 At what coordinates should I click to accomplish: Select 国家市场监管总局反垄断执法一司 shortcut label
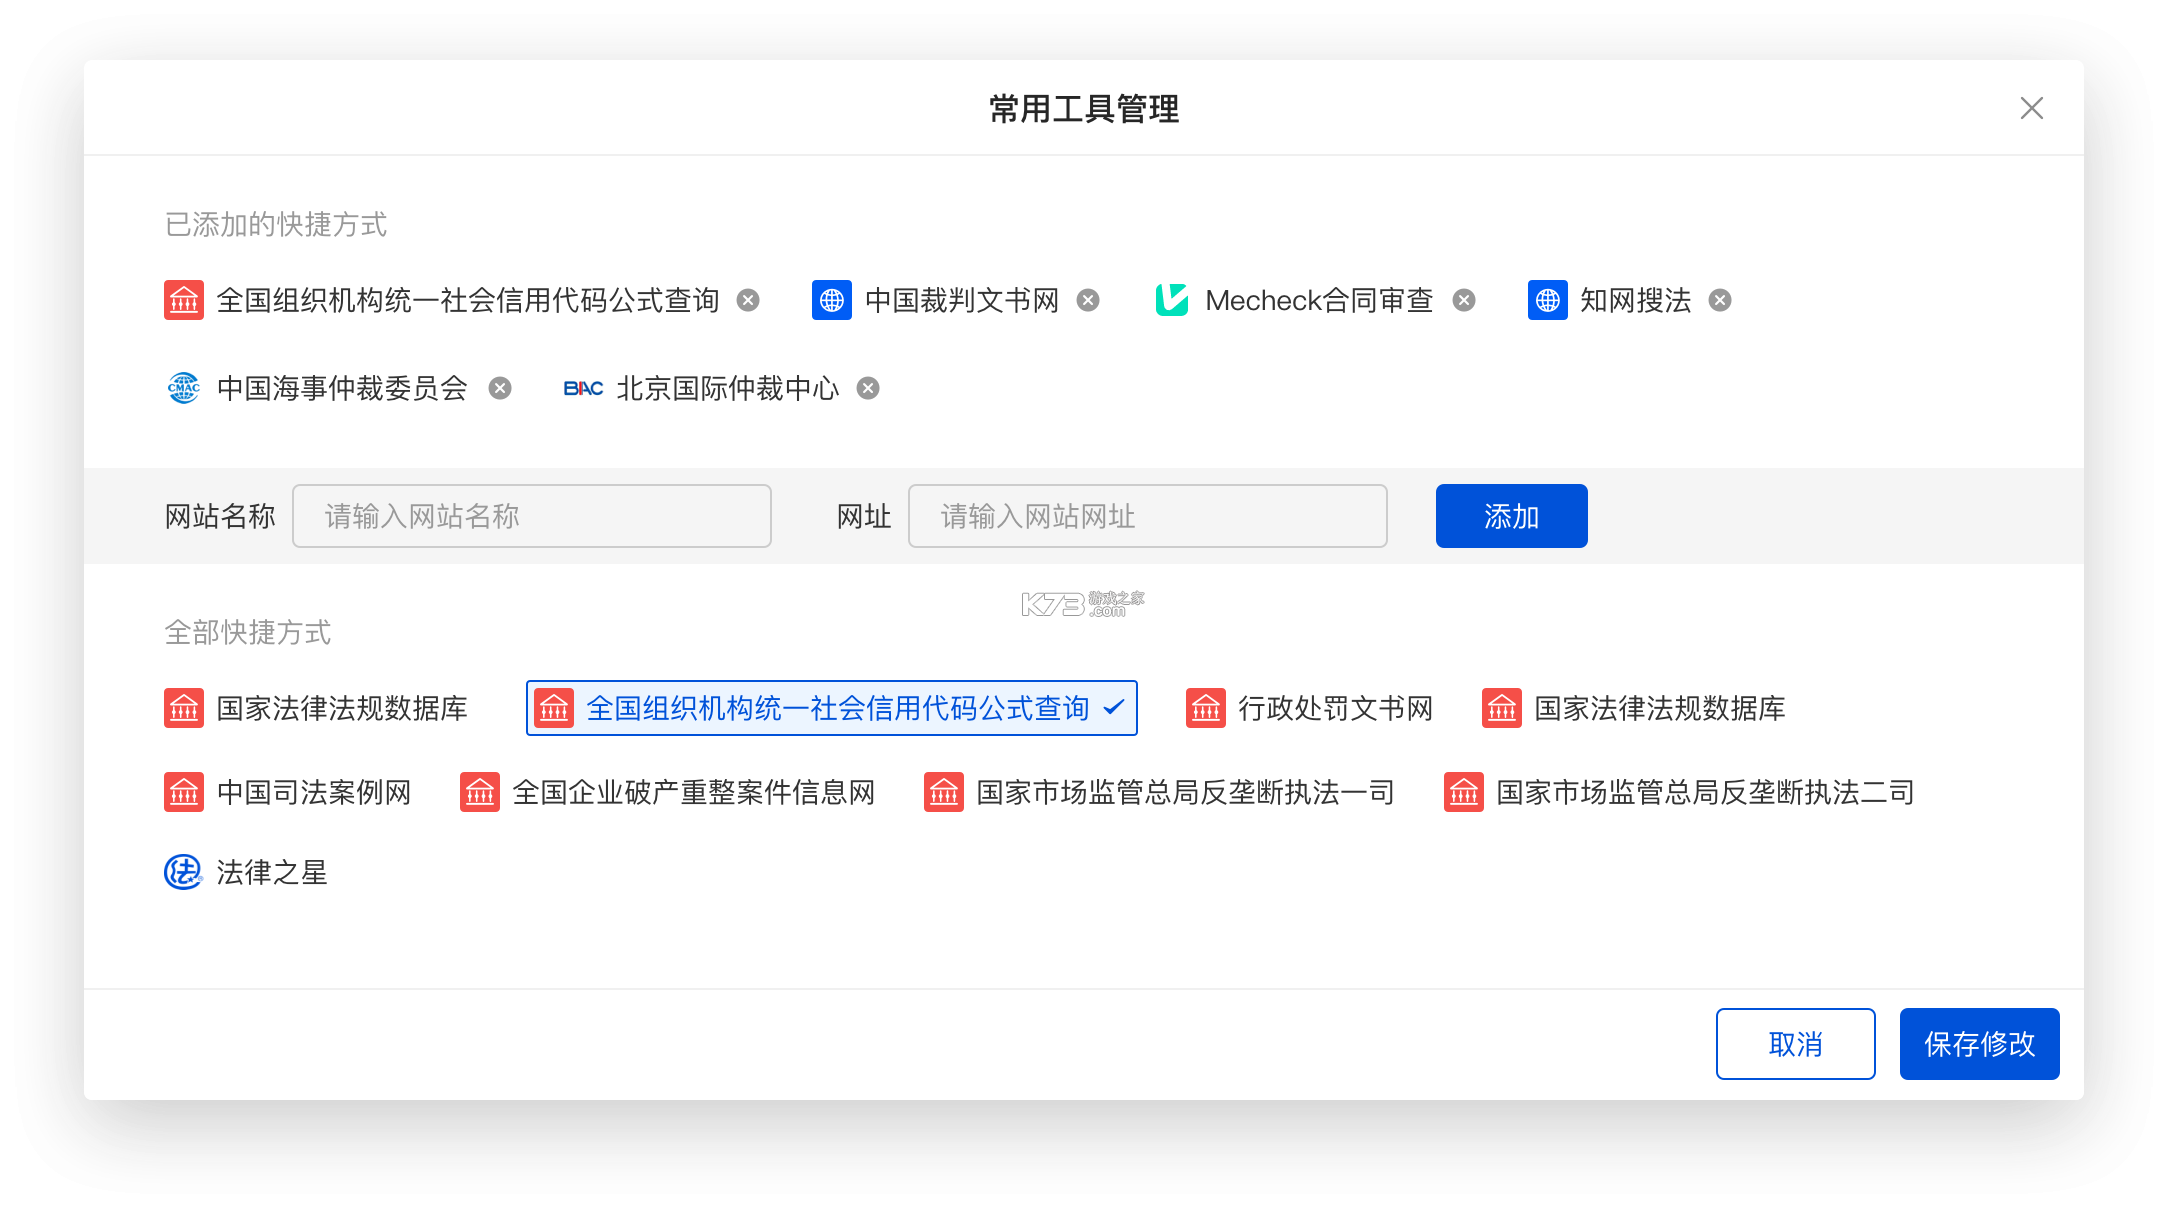pos(1186,792)
